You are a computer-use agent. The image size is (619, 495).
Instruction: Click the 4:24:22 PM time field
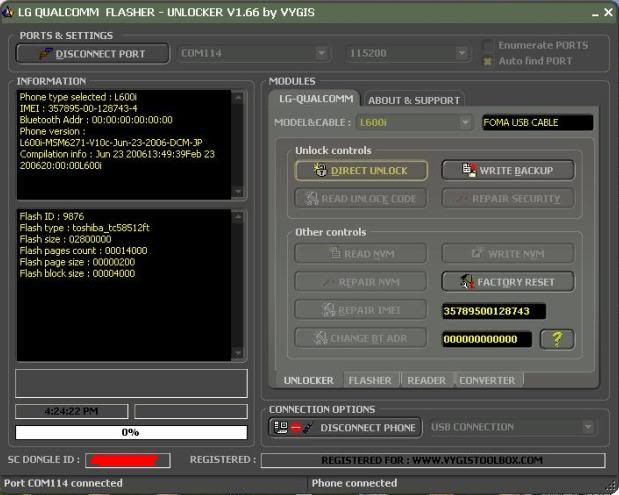point(71,411)
